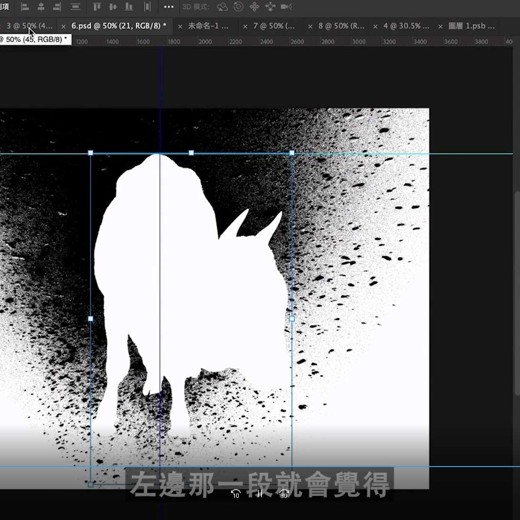
Task: Click the top-left transform handle
Action: point(90,153)
